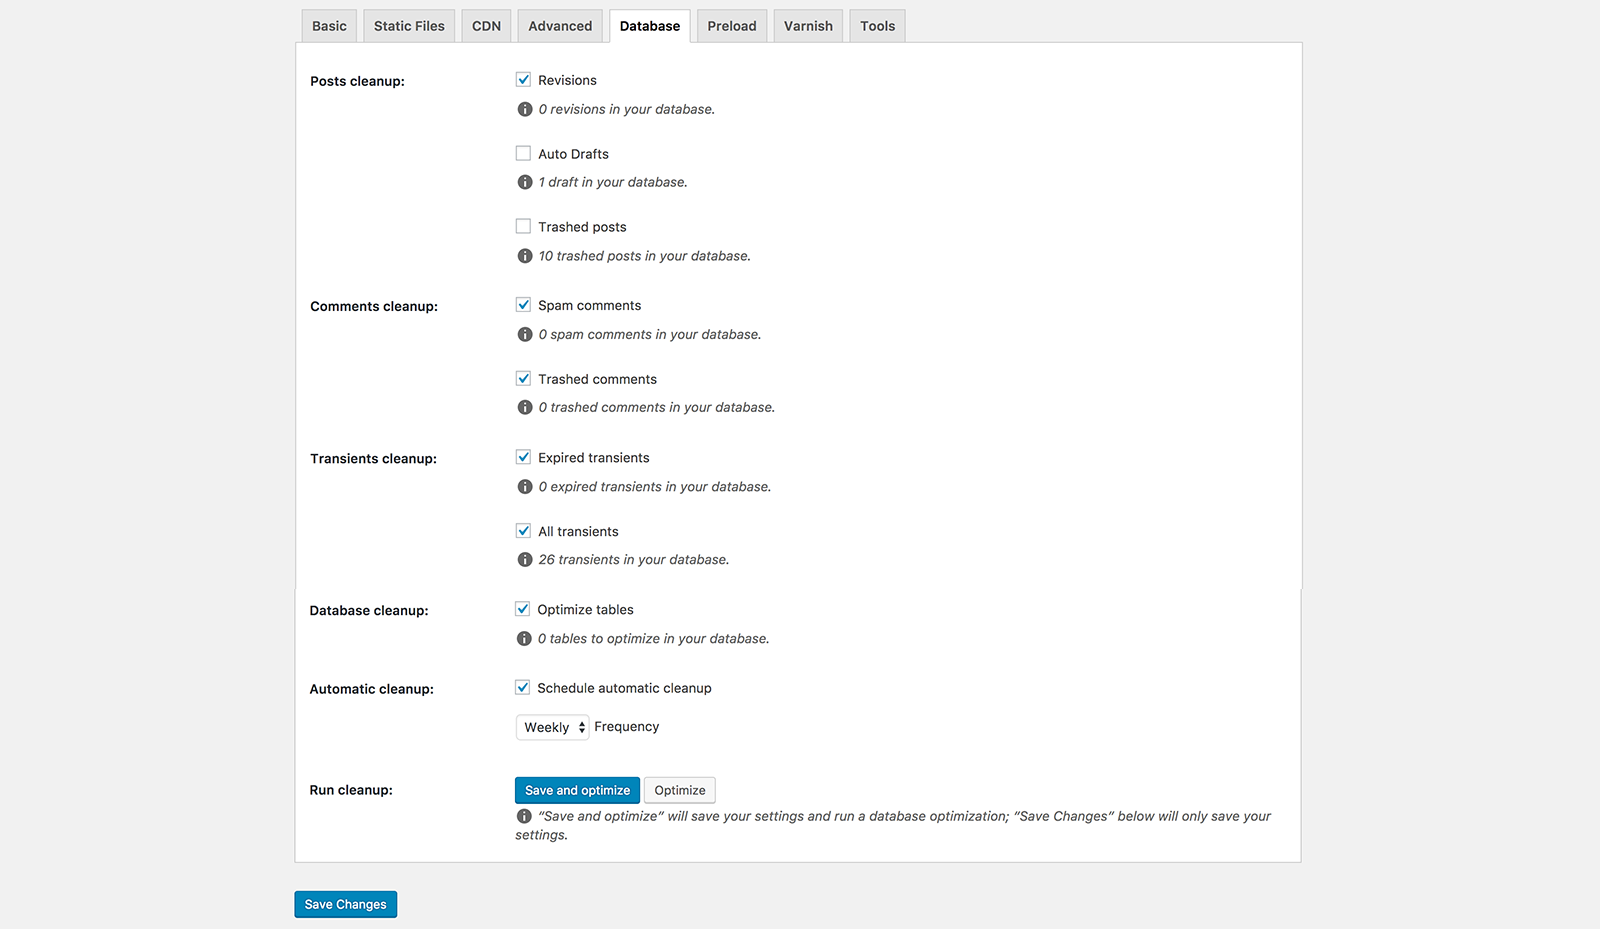Enable the Trashed posts checkbox
The image size is (1600, 929).
[523, 226]
